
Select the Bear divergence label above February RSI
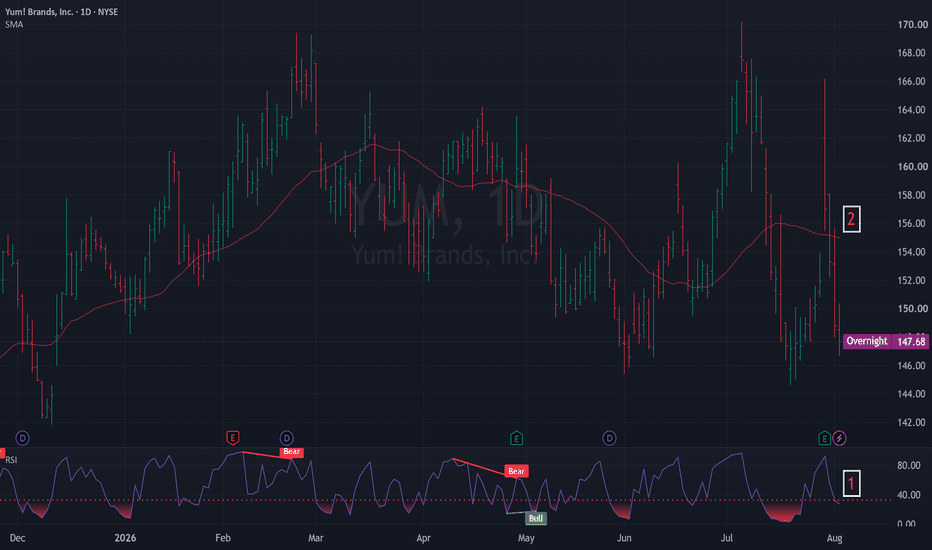pyautogui.click(x=291, y=452)
